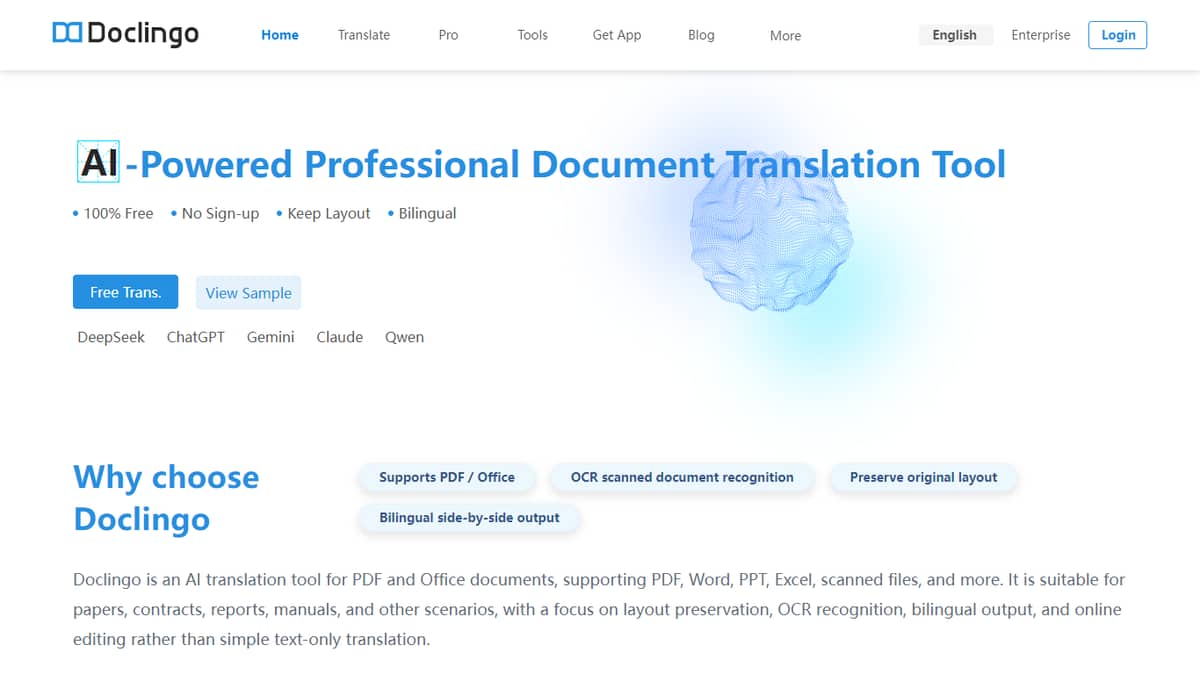The height and width of the screenshot is (674, 1200).
Task: Select the ChatGPT model label
Action: point(196,337)
